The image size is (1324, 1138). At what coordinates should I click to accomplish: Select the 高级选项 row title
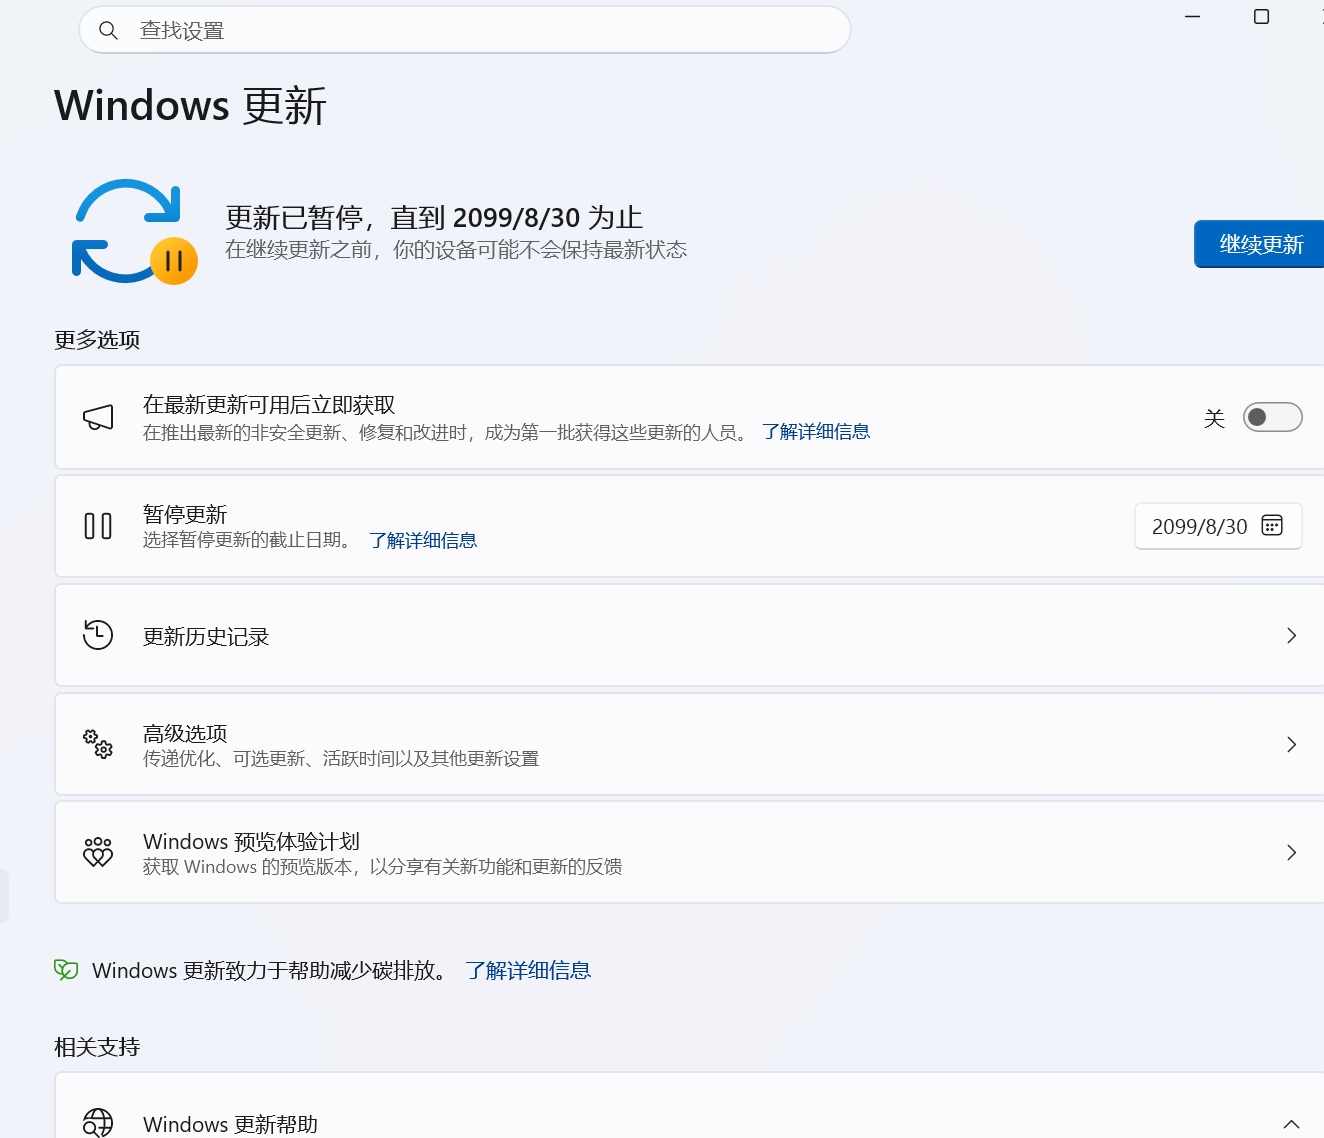[185, 733]
